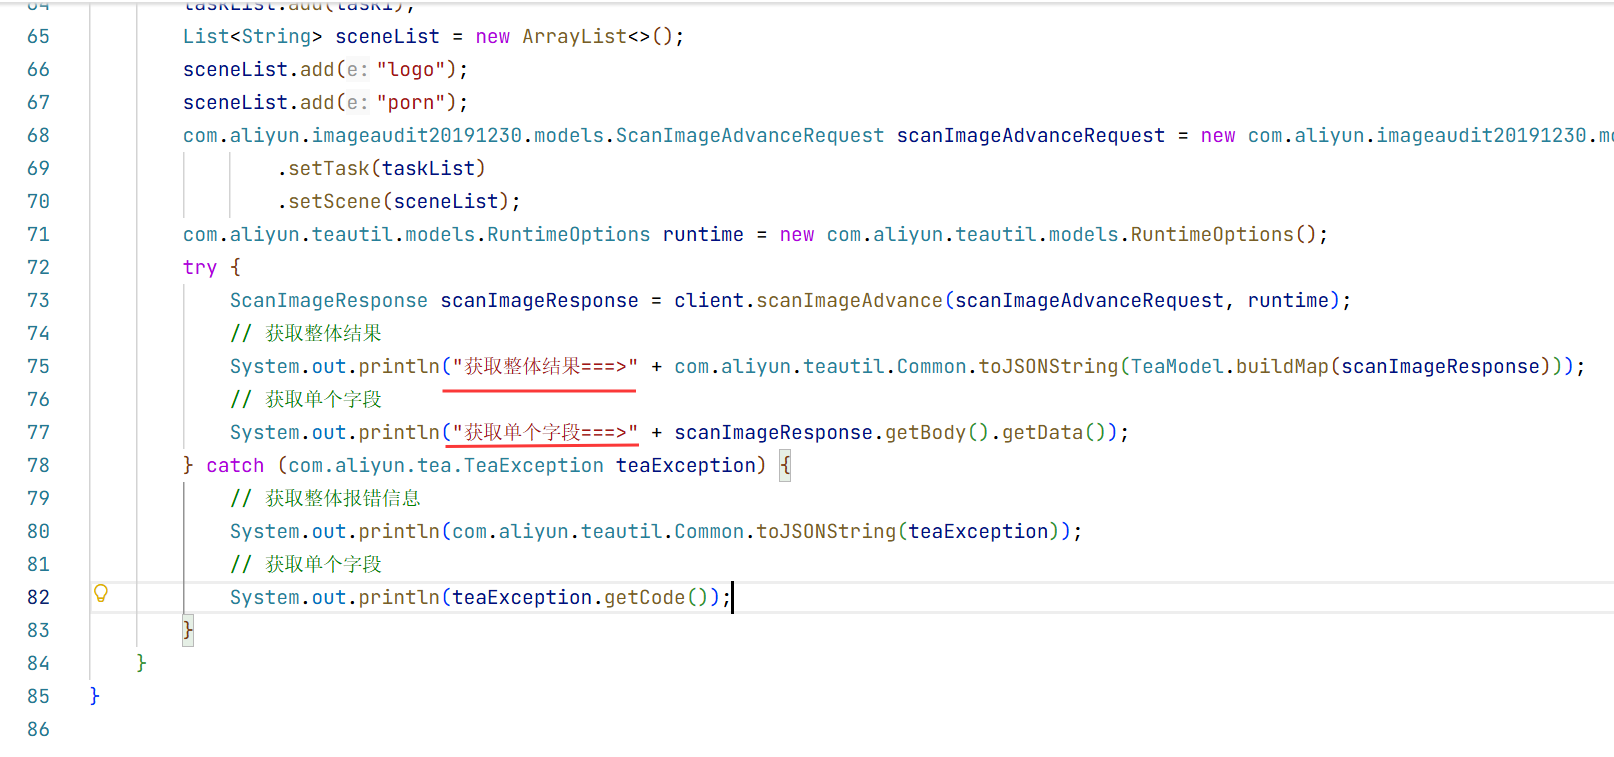Image resolution: width=1614 pixels, height=757 pixels.
Task: Click the comment 获取整体结果 on line 74
Action: pos(306,334)
